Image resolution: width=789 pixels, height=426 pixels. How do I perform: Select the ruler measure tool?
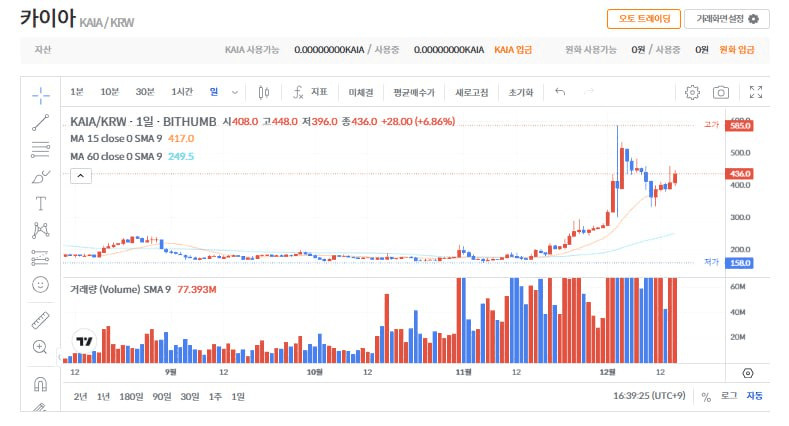click(x=41, y=320)
